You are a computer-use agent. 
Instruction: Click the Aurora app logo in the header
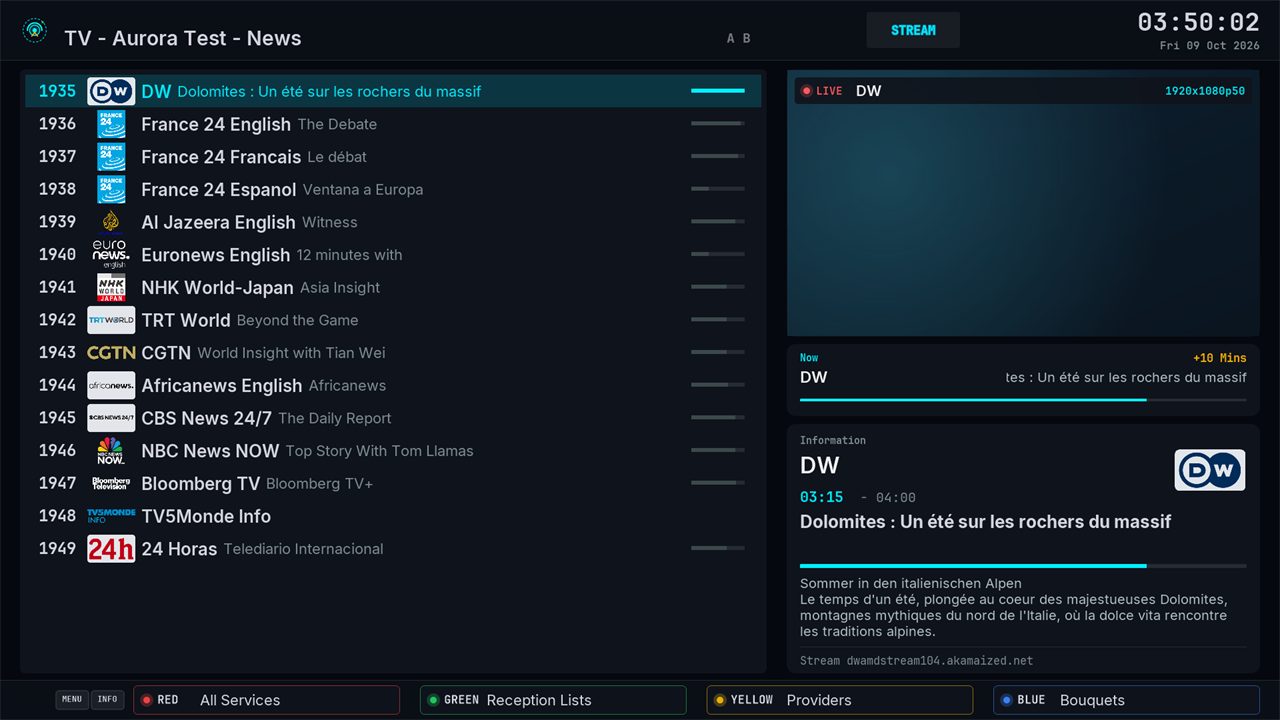point(35,31)
